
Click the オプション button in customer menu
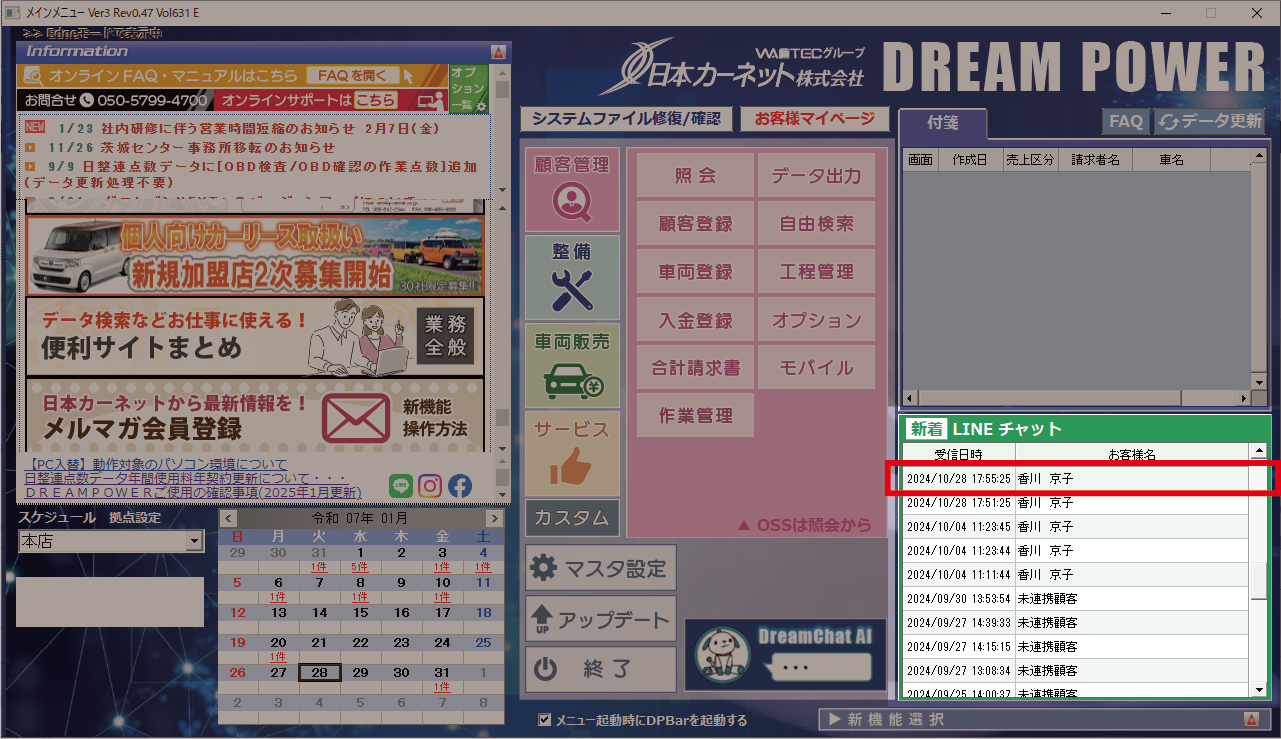point(816,320)
